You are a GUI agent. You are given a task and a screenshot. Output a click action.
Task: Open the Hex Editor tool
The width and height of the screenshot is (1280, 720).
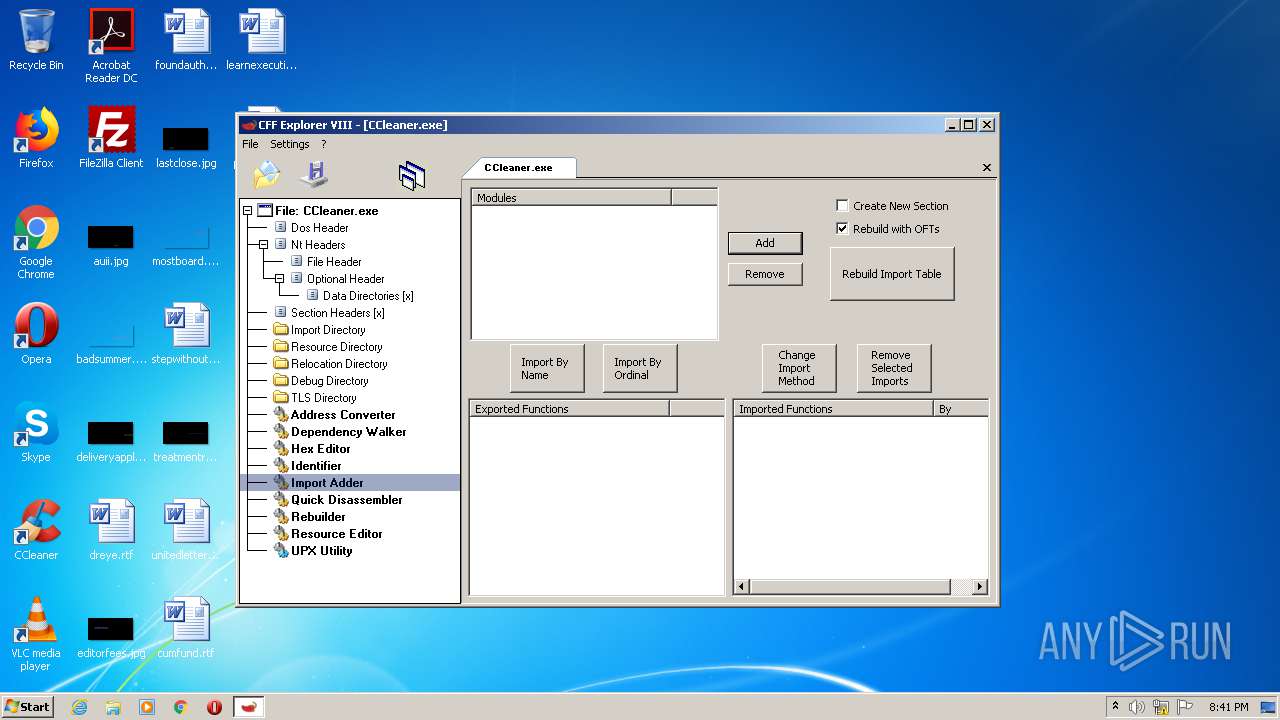pyautogui.click(x=320, y=449)
